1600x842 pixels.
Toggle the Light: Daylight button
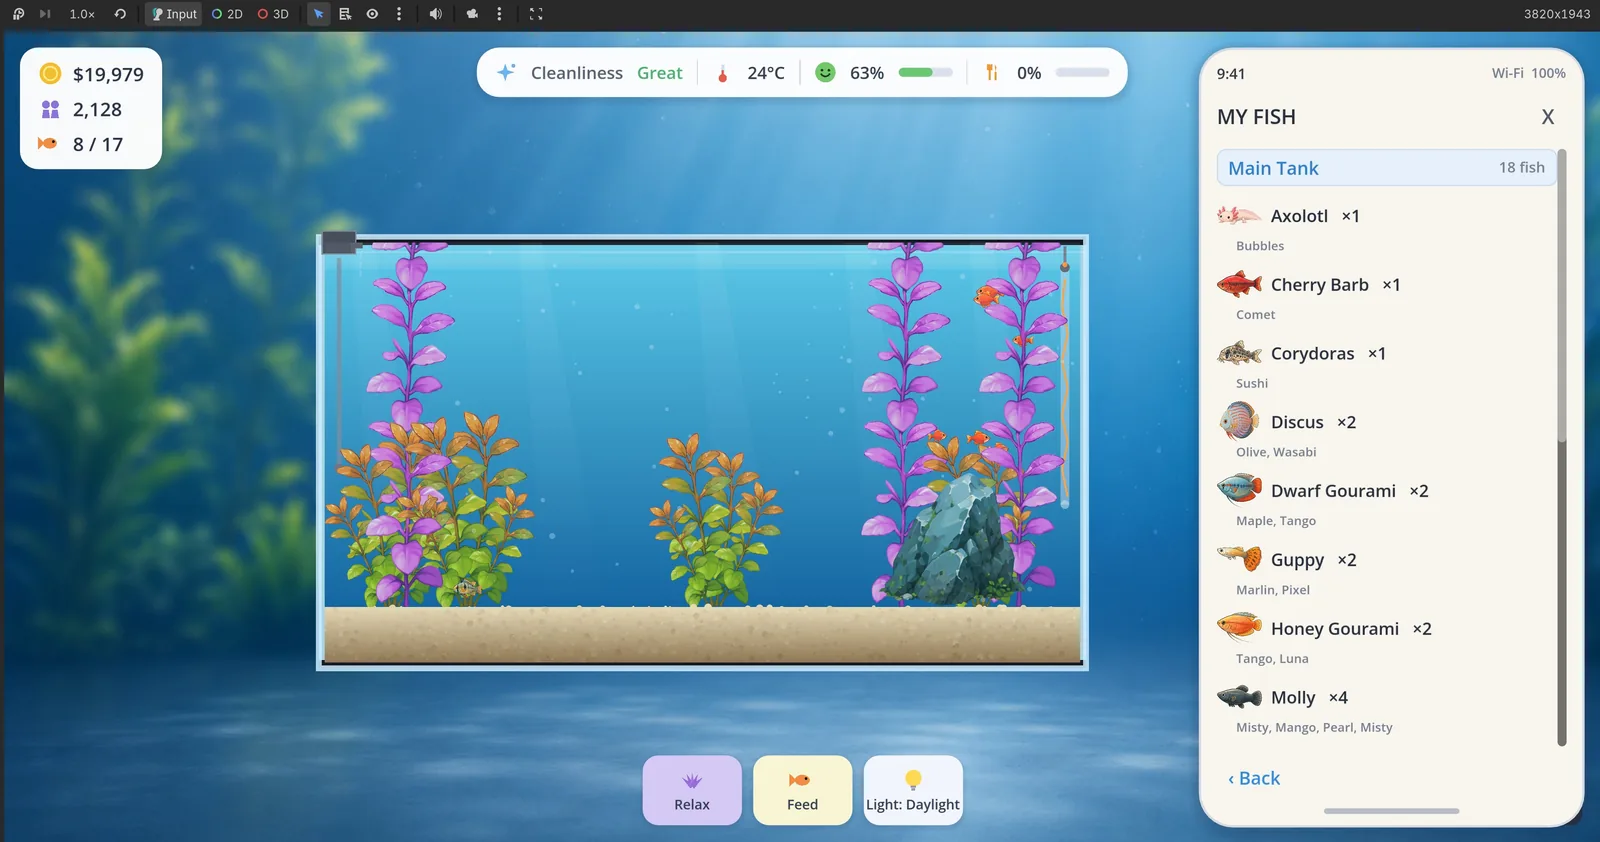pos(913,790)
